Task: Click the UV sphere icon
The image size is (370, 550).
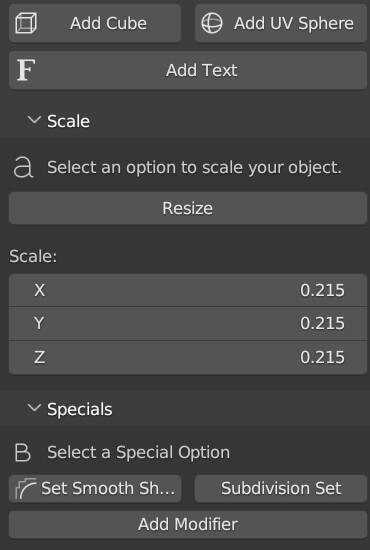Action: [212, 23]
